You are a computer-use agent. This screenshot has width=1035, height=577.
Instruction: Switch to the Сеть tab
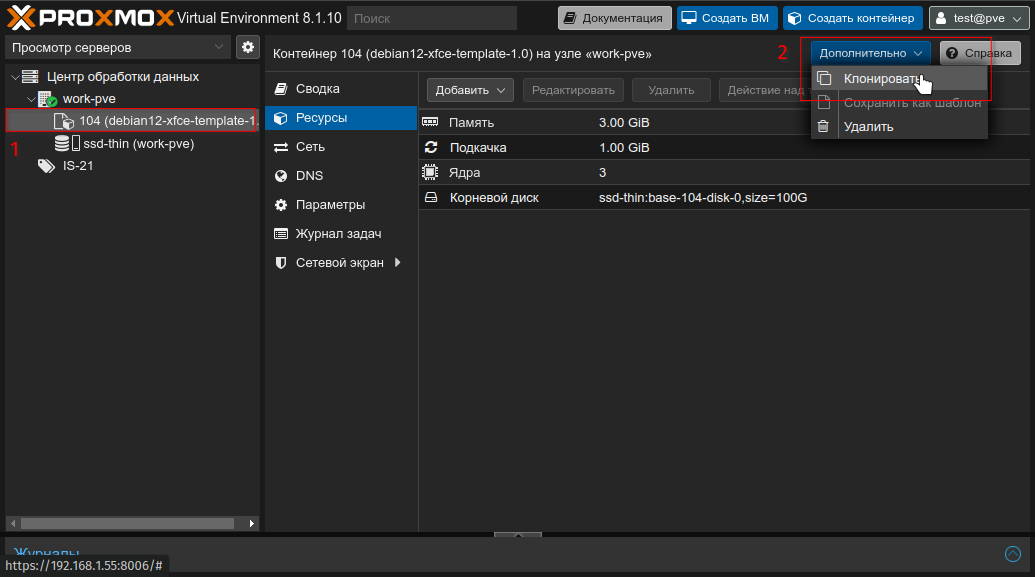pos(341,147)
